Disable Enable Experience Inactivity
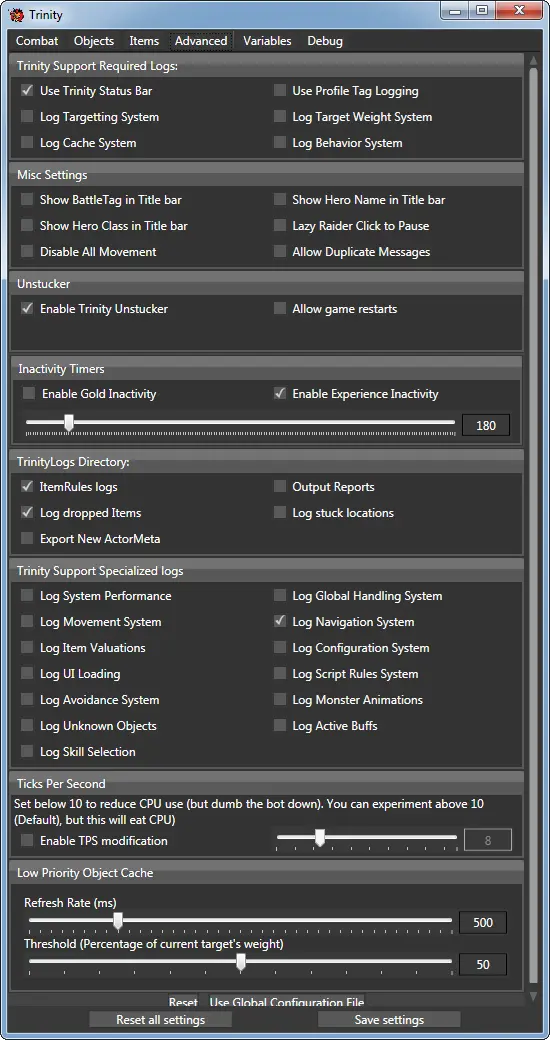This screenshot has height=1040, width=550. (280, 393)
